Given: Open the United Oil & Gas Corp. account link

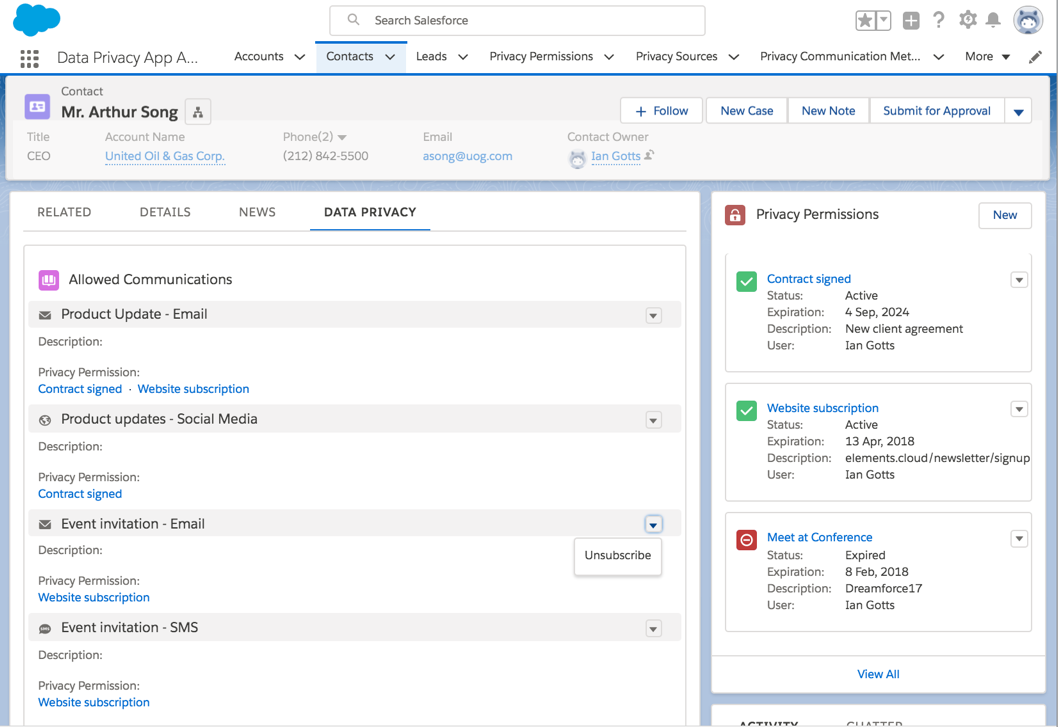Looking at the screenshot, I should coord(165,156).
